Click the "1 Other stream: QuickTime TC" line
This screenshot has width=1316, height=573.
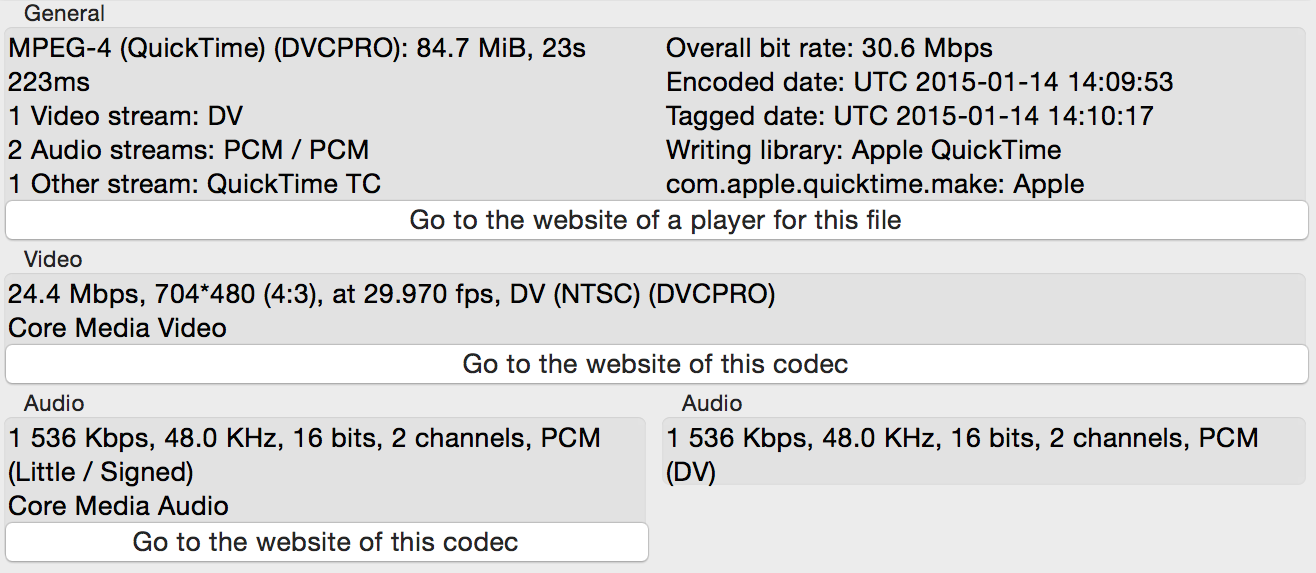click(x=195, y=184)
